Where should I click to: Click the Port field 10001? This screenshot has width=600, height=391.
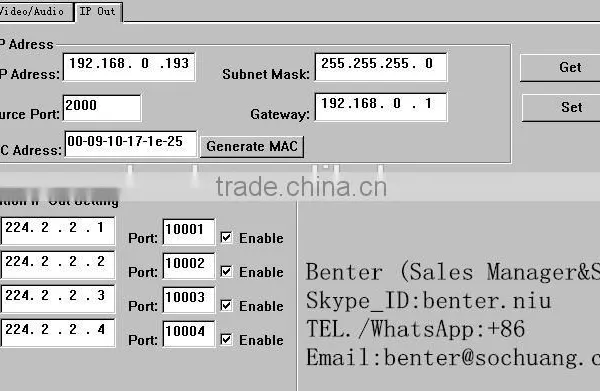point(189,232)
